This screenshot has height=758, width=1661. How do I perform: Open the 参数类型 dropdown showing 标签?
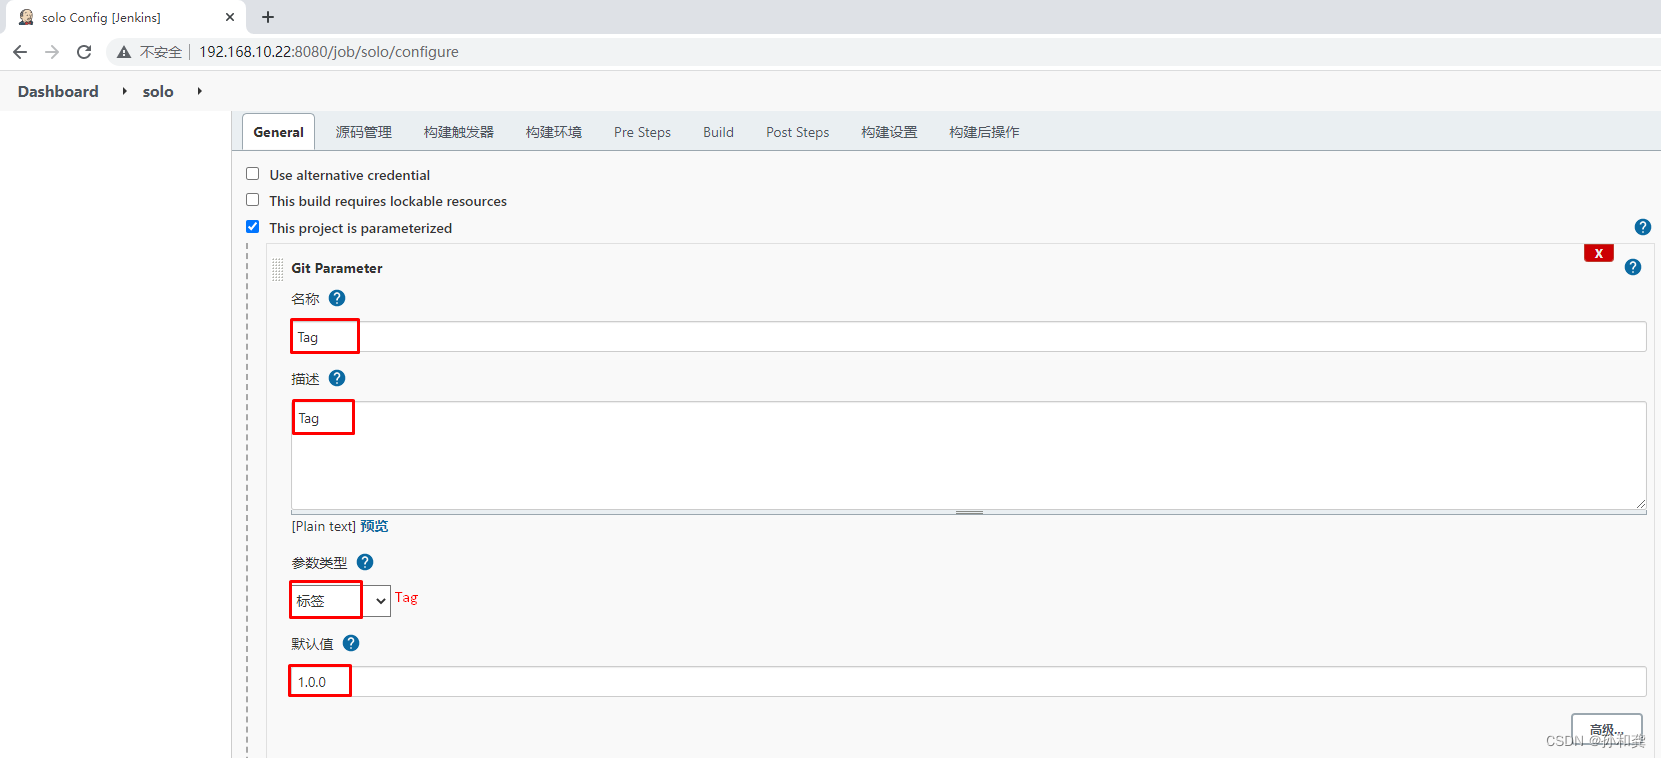tap(341, 600)
